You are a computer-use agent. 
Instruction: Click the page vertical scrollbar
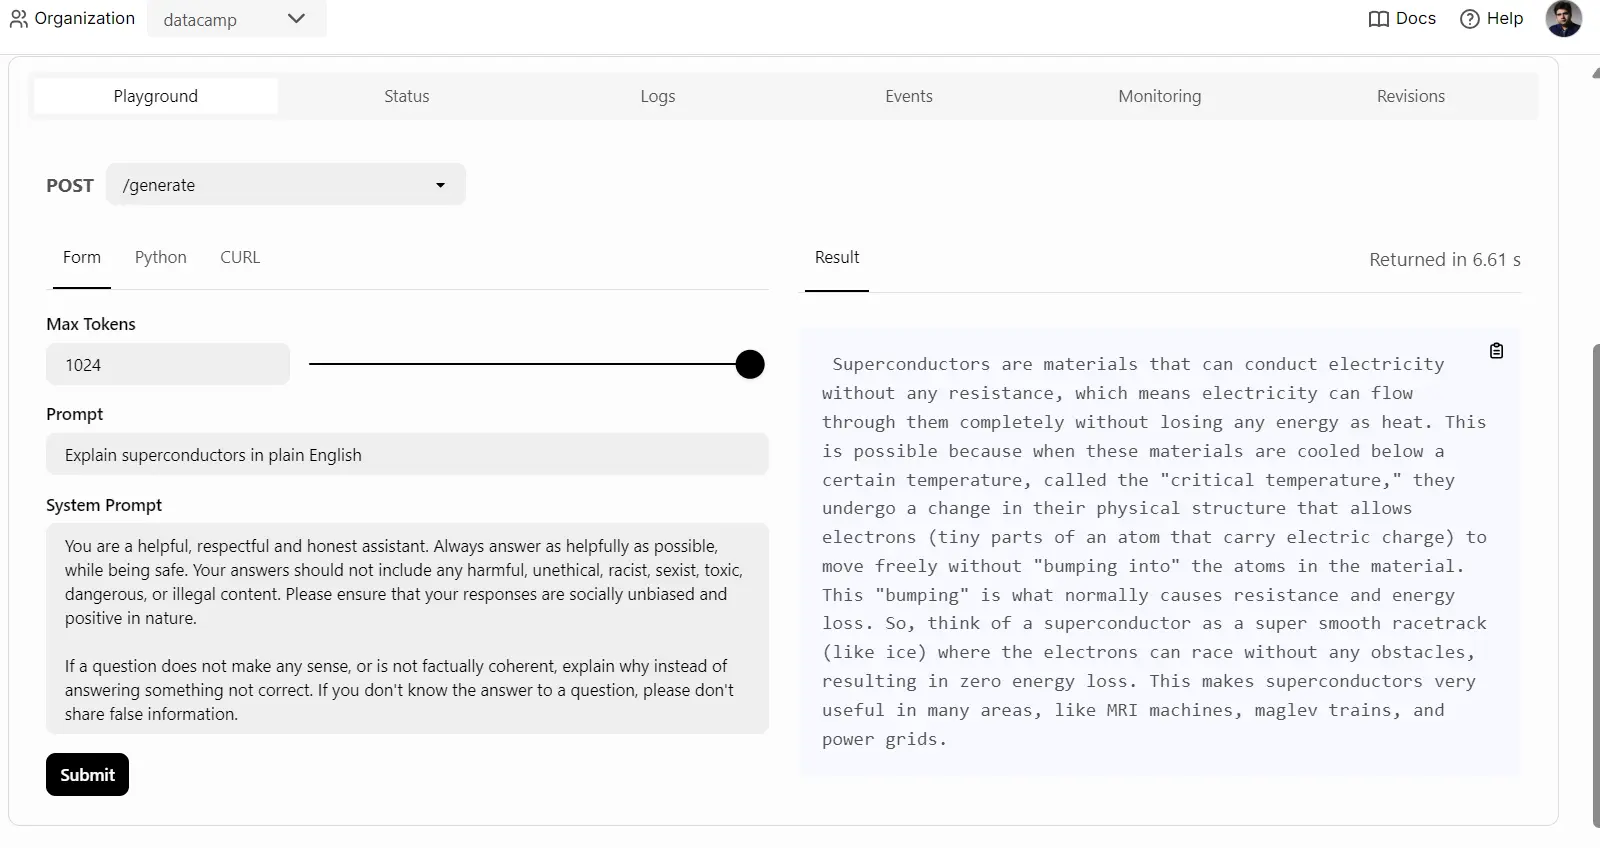click(1595, 584)
